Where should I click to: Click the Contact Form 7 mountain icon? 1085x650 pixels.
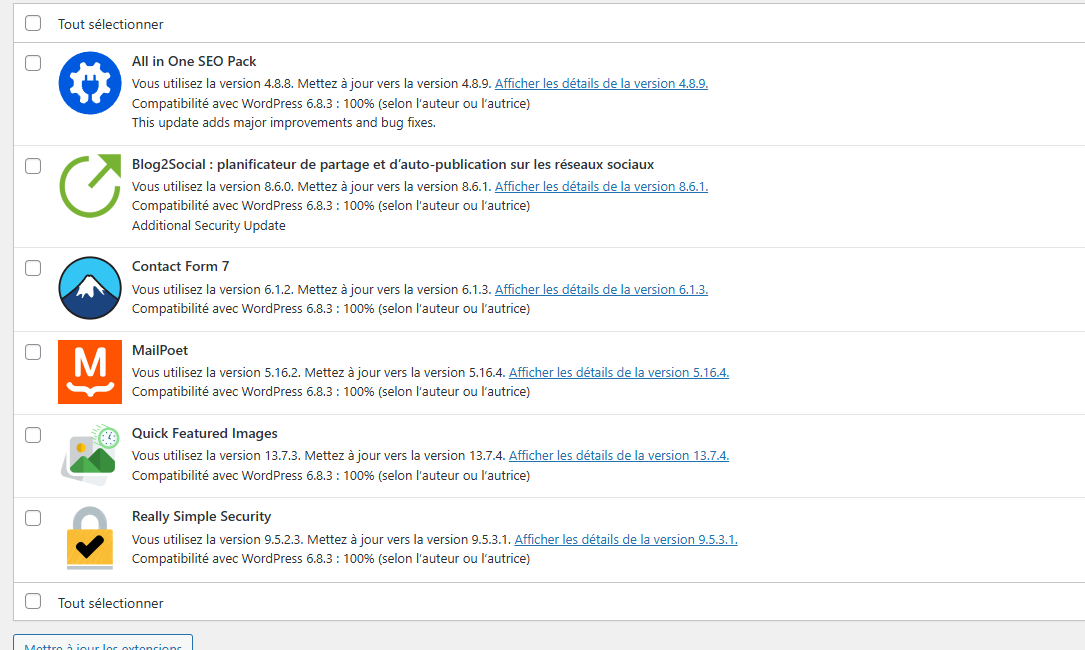point(90,288)
